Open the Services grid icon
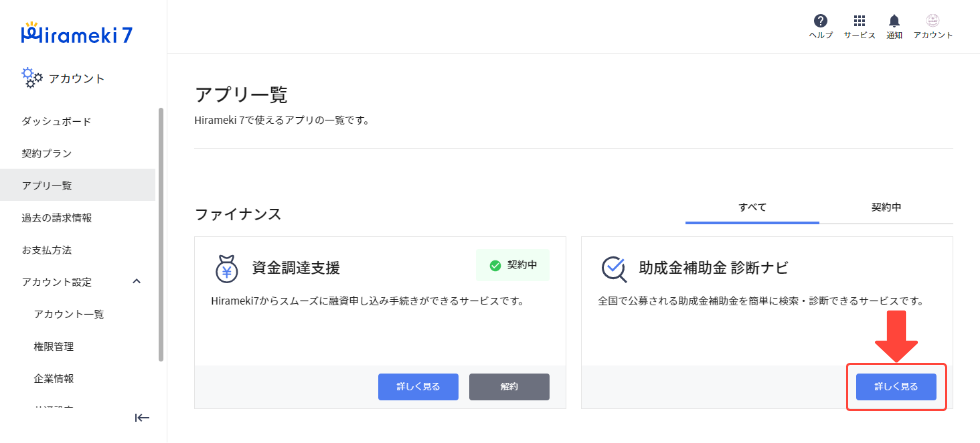Screen dimensions: 980x443 tap(859, 21)
